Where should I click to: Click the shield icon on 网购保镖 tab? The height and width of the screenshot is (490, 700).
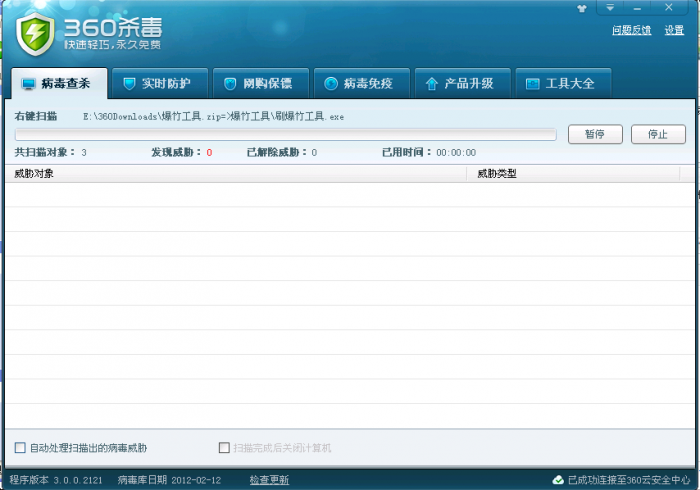(x=230, y=84)
